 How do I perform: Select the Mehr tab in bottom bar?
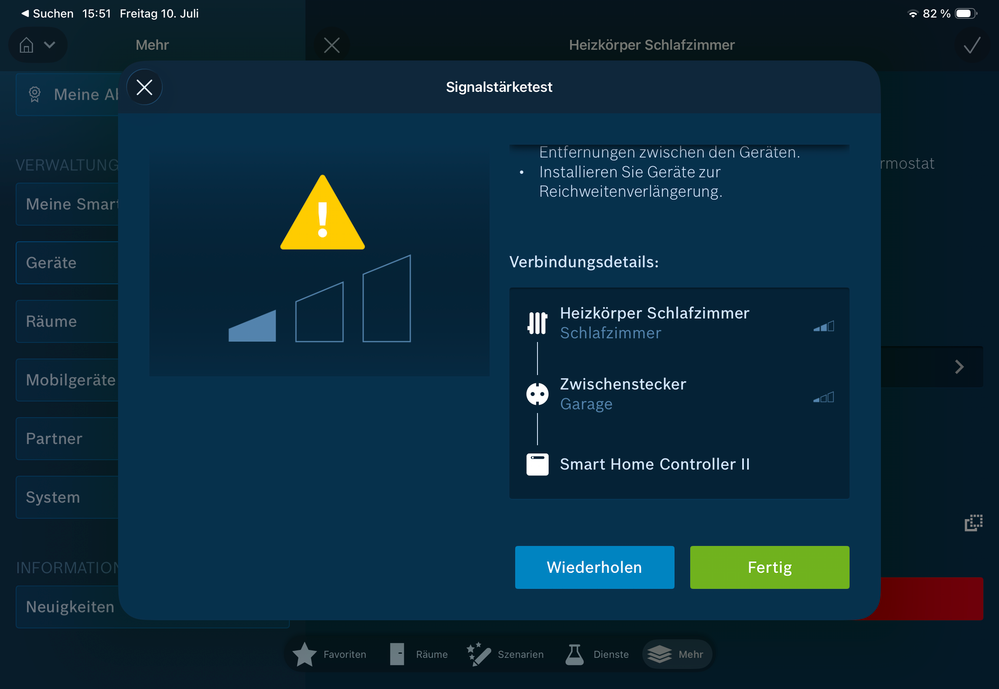point(677,655)
